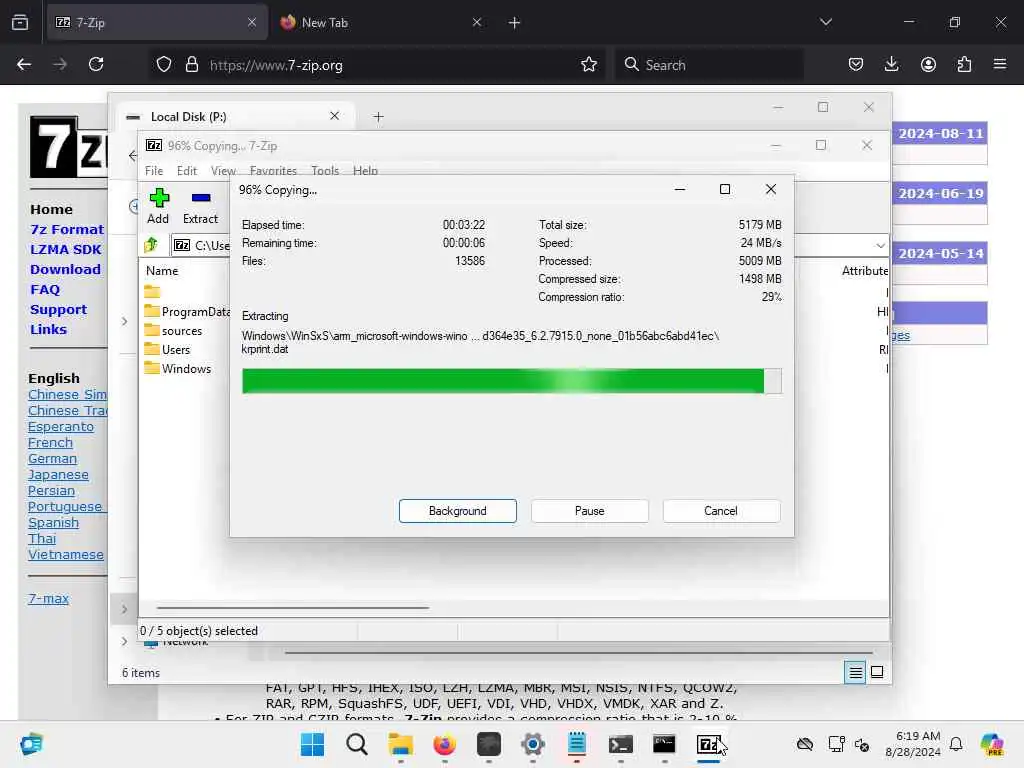Click the Firefox Search field
Viewport: 1024px width, 768px height.
[x=709, y=65]
